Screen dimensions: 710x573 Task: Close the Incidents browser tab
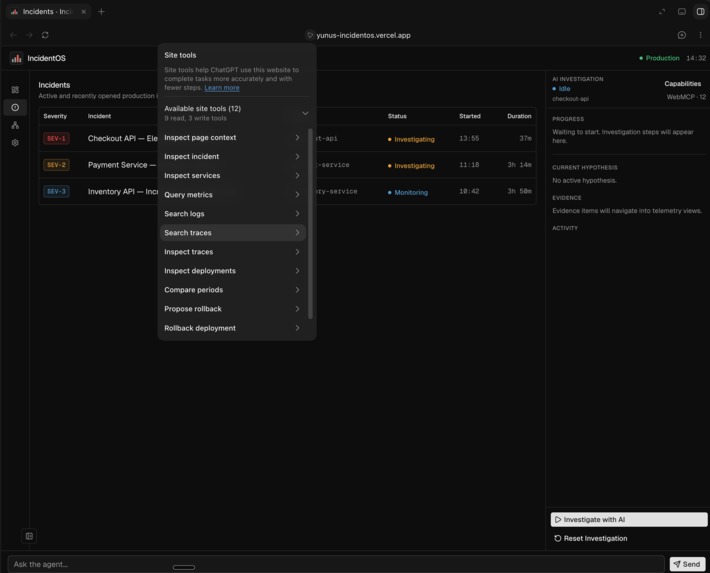(x=84, y=12)
